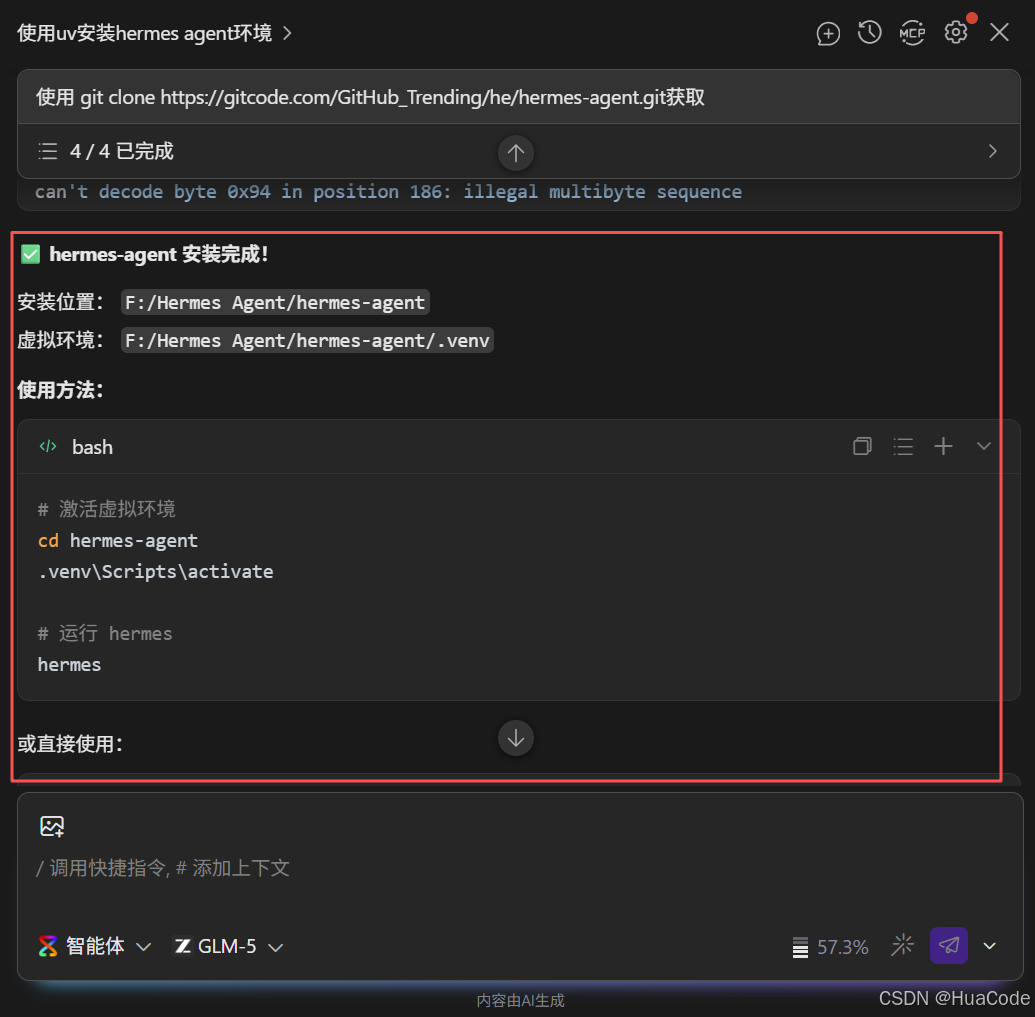Click the 或直接使用 label
The width and height of the screenshot is (1035, 1017).
point(70,744)
